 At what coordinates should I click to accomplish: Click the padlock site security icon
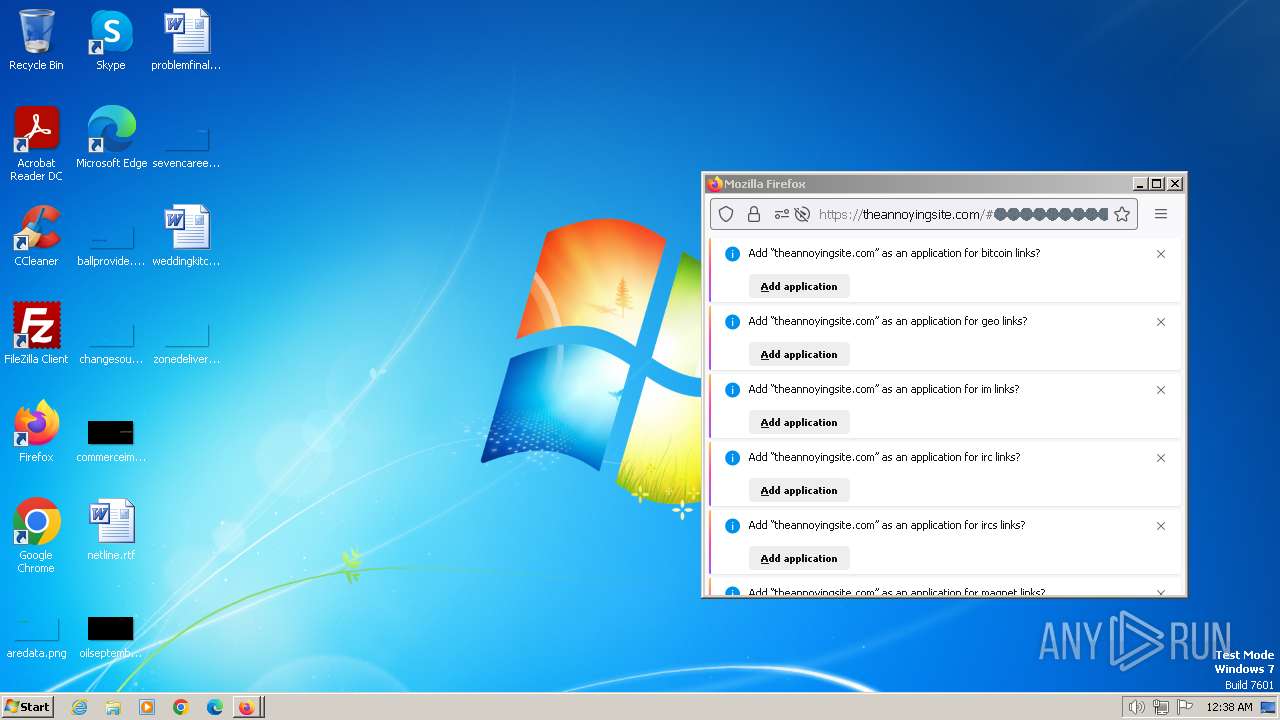754,214
